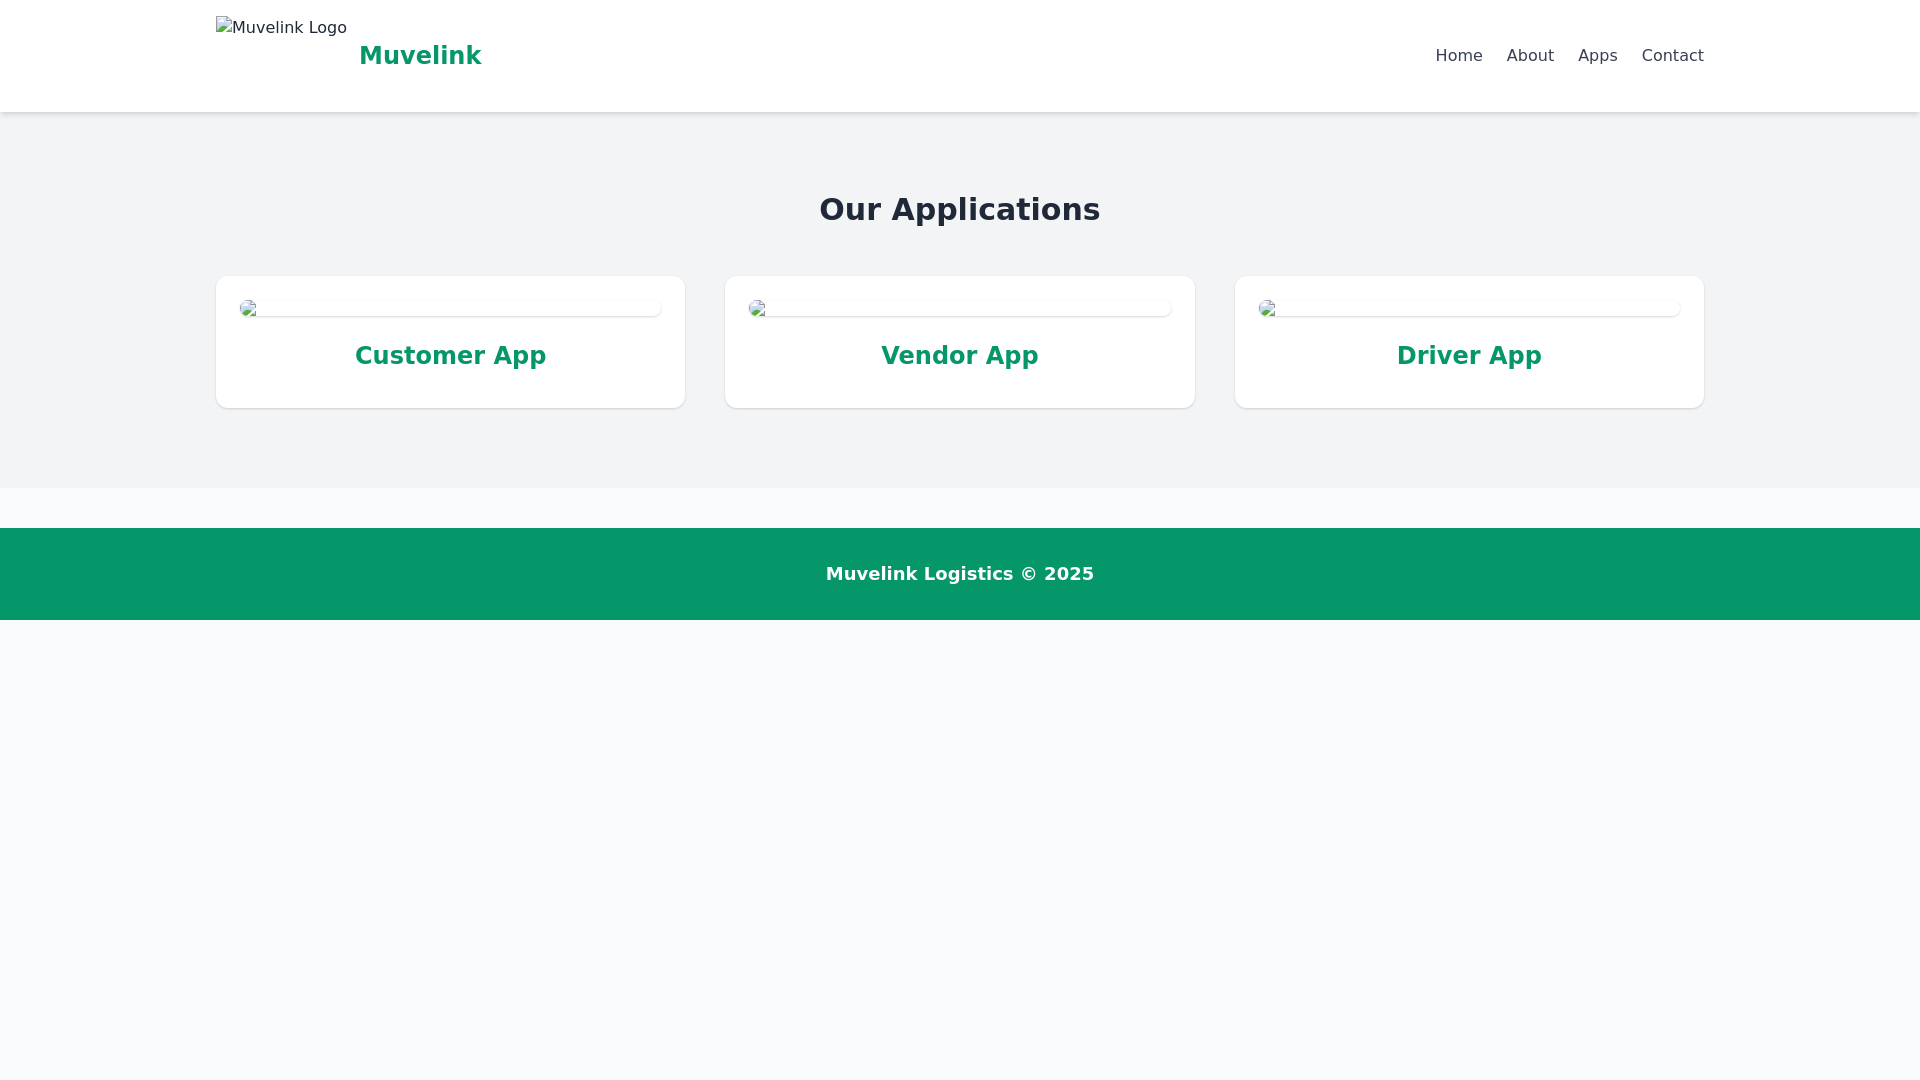Click the broken image icon on Vendor App card
This screenshot has width=1920, height=1080.
[x=757, y=308]
